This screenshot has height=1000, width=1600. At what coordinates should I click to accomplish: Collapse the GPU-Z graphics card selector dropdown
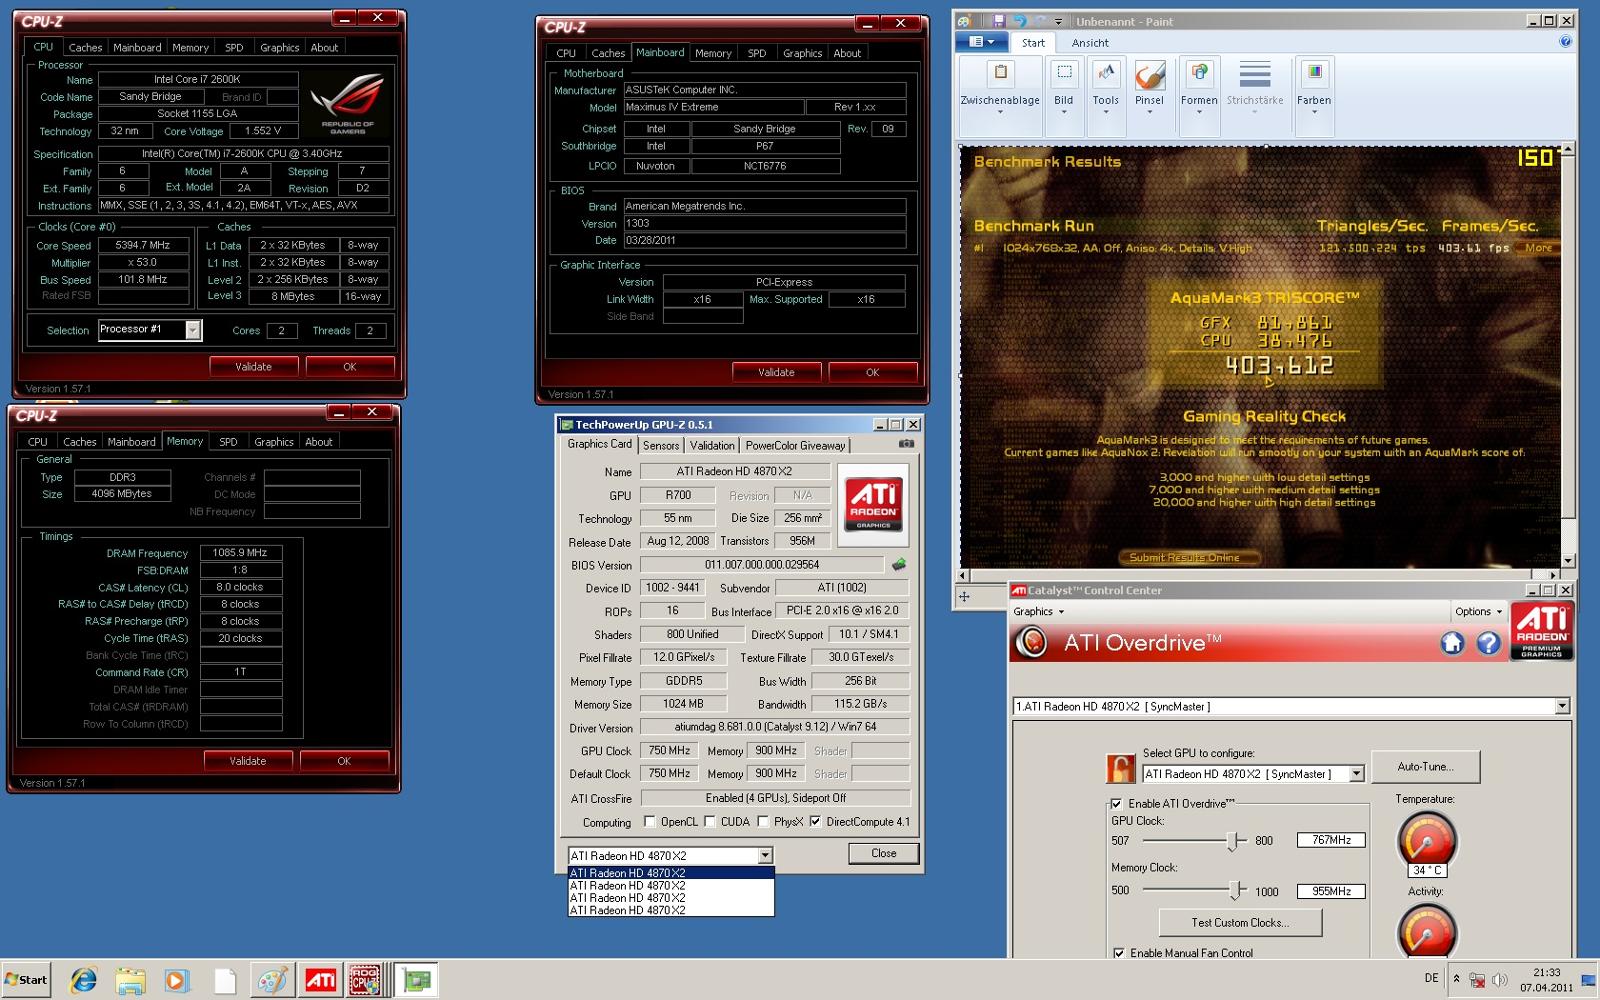(765, 856)
